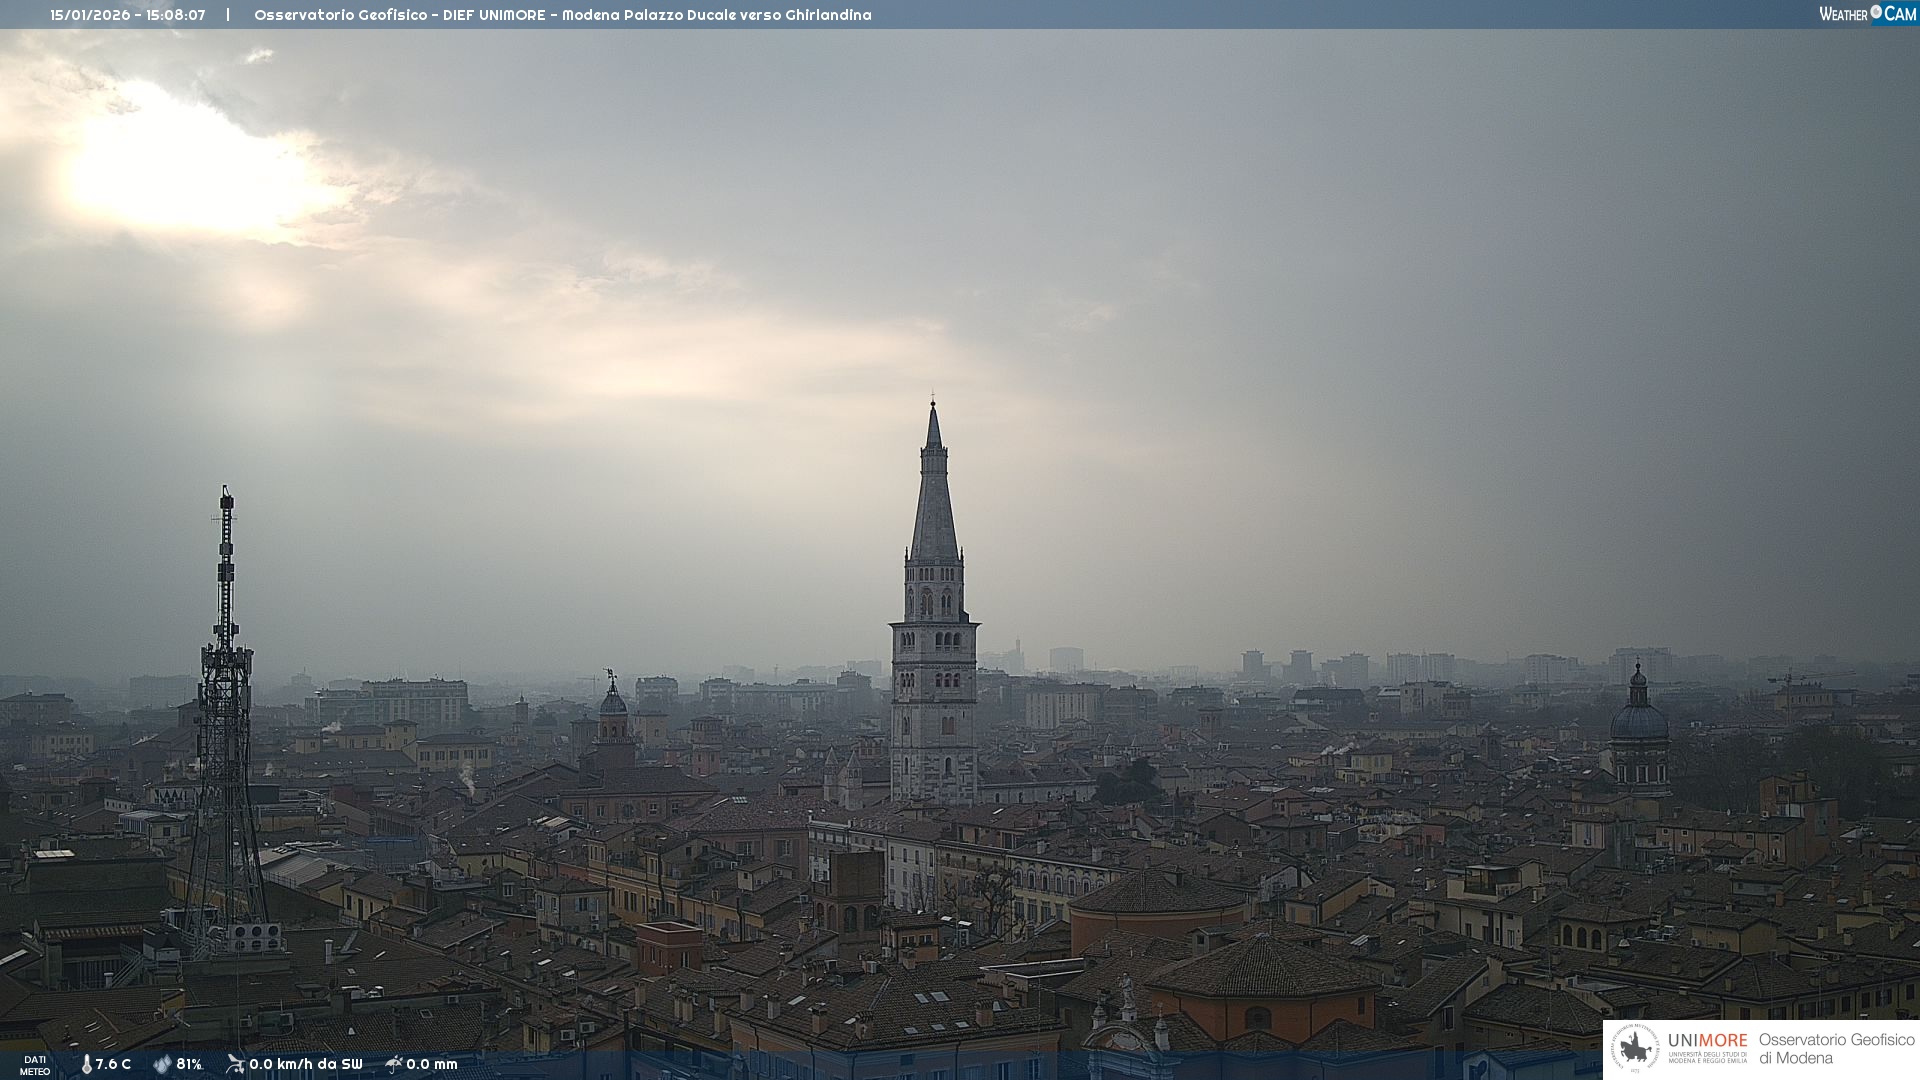The image size is (1920, 1080).
Task: Click the thermometer temperature icon
Action: (86, 1064)
